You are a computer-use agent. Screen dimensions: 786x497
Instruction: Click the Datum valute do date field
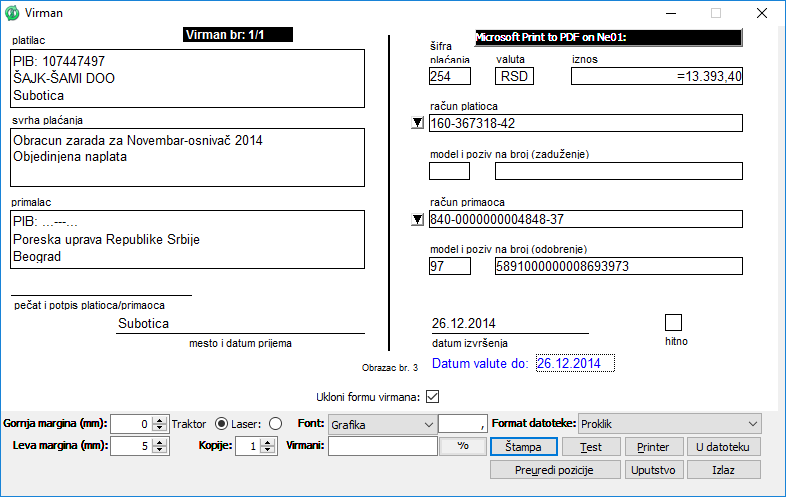pyautogui.click(x=574, y=363)
